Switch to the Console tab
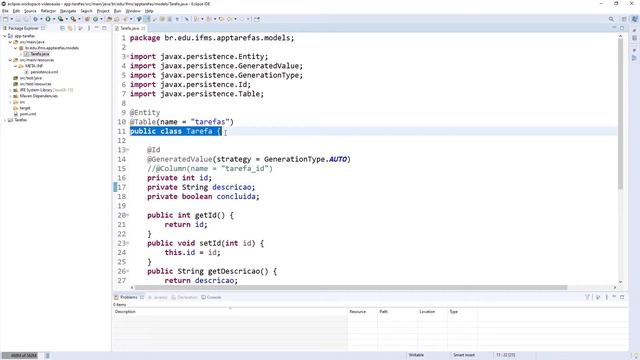This screenshot has height=360, width=640. [211, 297]
